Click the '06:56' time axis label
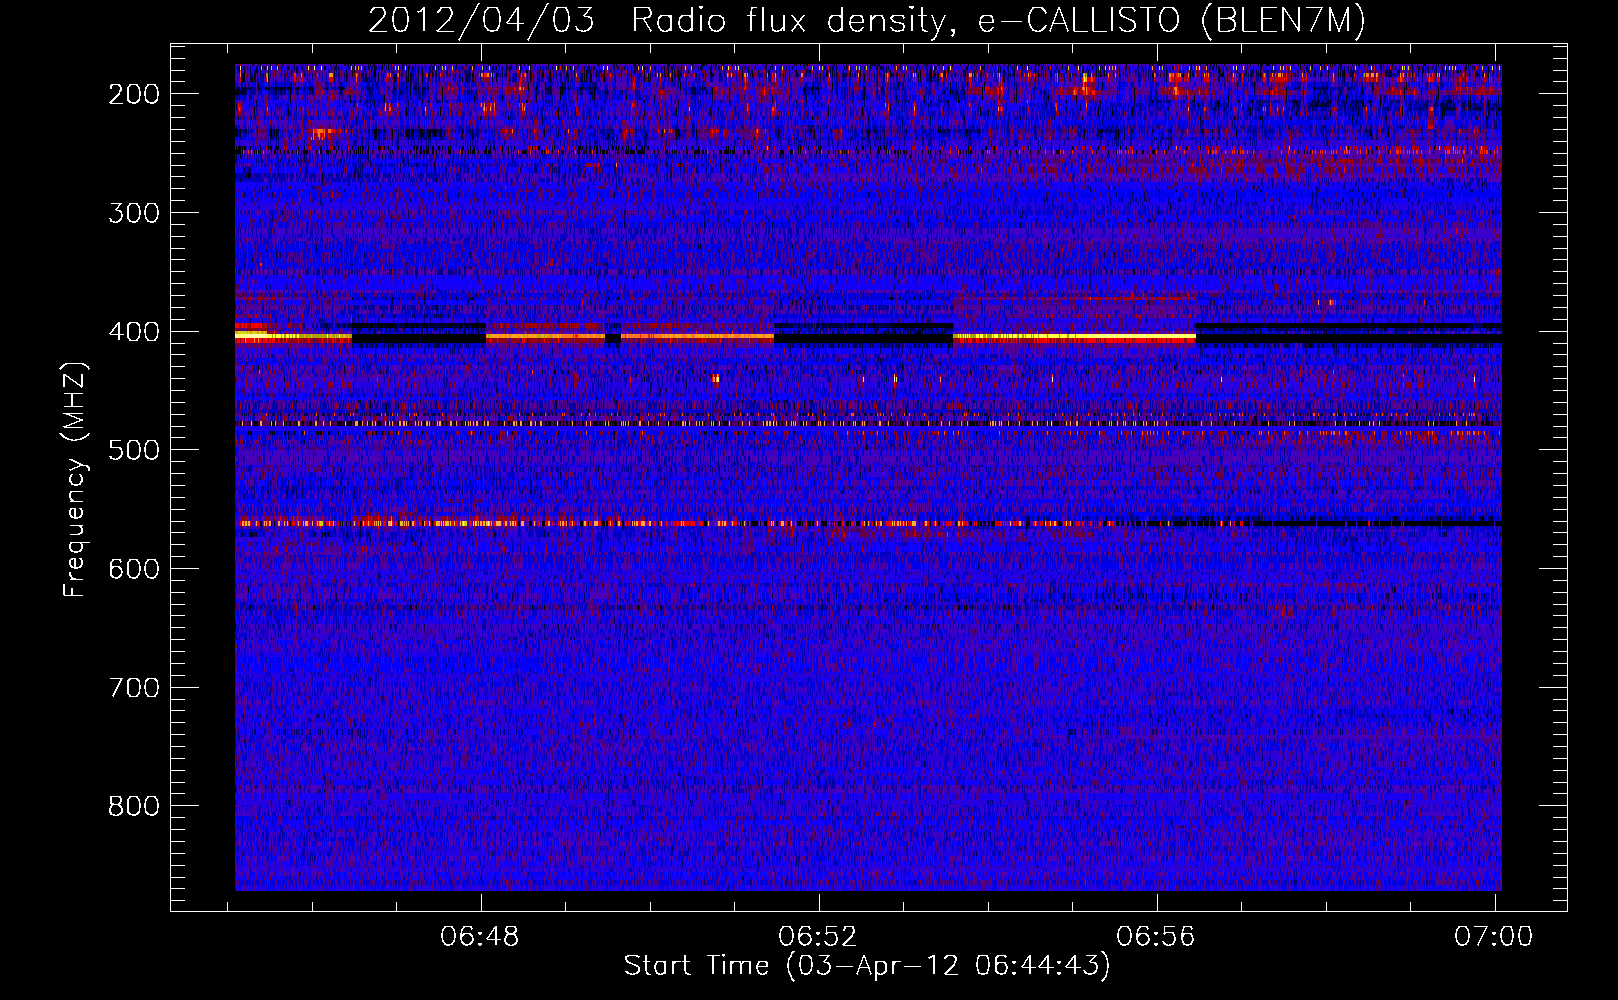1618x1000 pixels. pos(1156,937)
